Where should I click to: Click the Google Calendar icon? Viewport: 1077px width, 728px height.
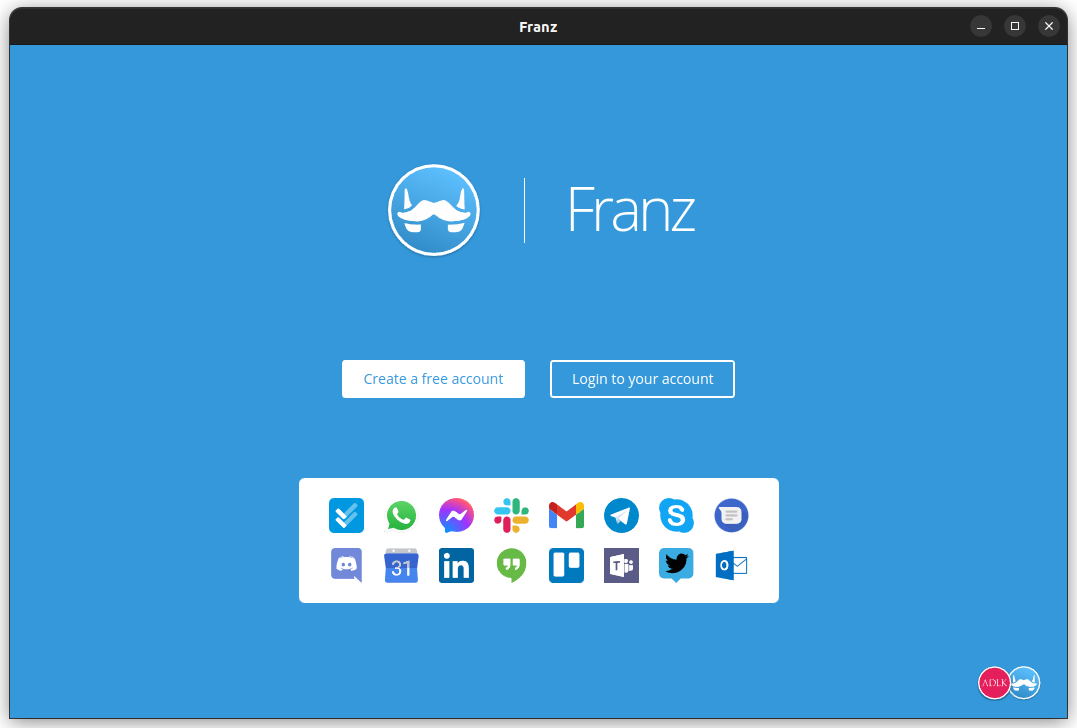[x=401, y=565]
